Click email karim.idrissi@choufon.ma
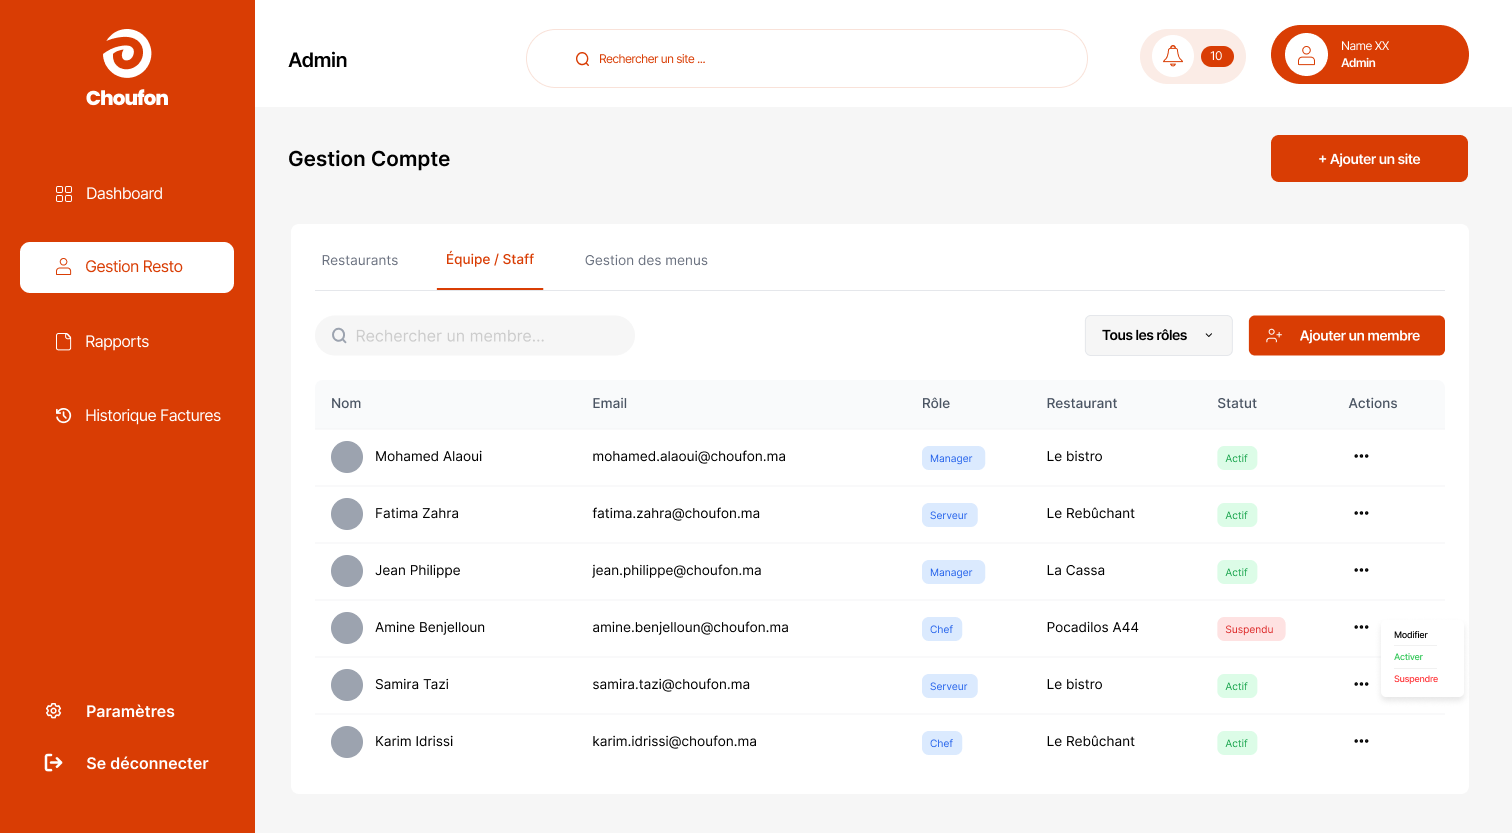 pos(675,741)
